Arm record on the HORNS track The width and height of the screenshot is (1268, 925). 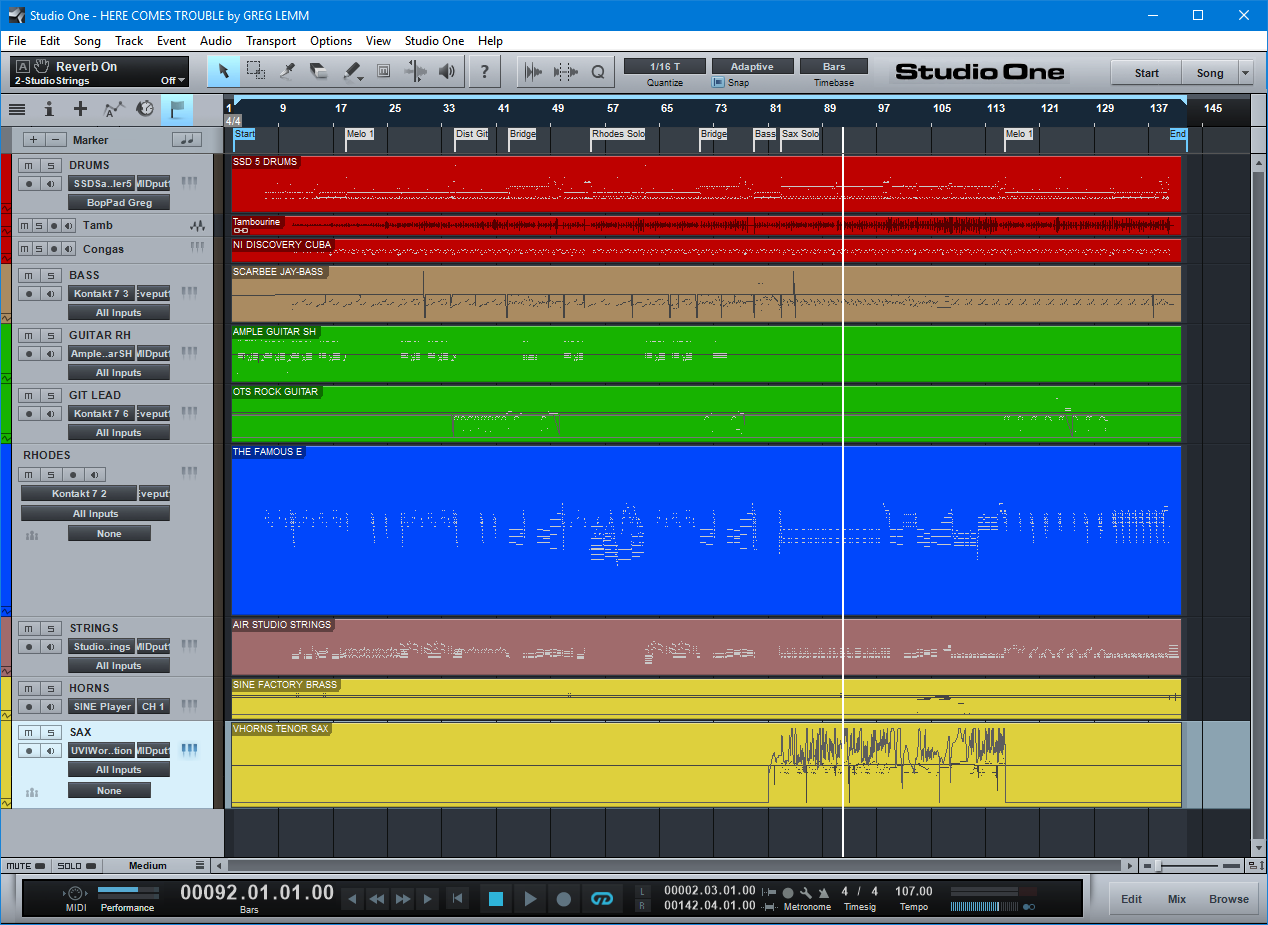29,706
